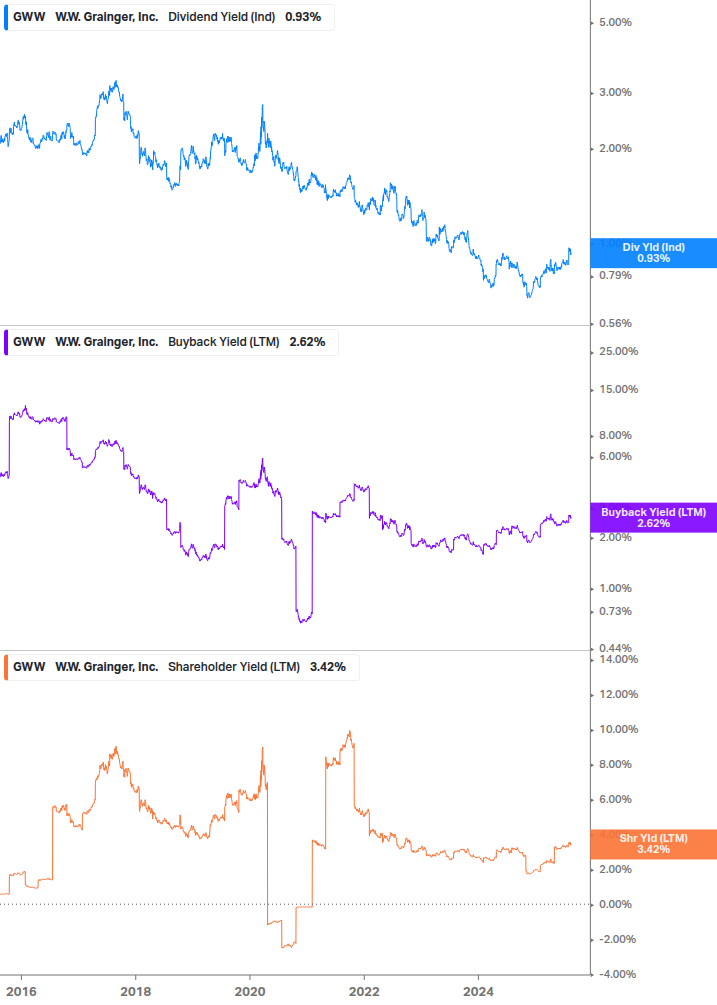This screenshot has width=717, height=1005.
Task: Click the 2018 label on the time axis
Action: 136,992
